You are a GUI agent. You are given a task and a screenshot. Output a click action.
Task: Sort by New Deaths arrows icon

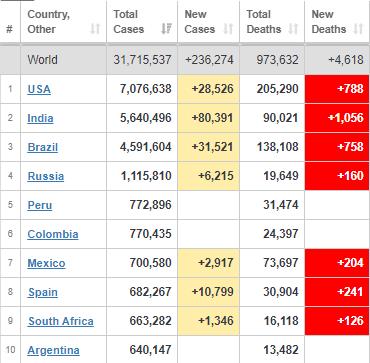358,29
